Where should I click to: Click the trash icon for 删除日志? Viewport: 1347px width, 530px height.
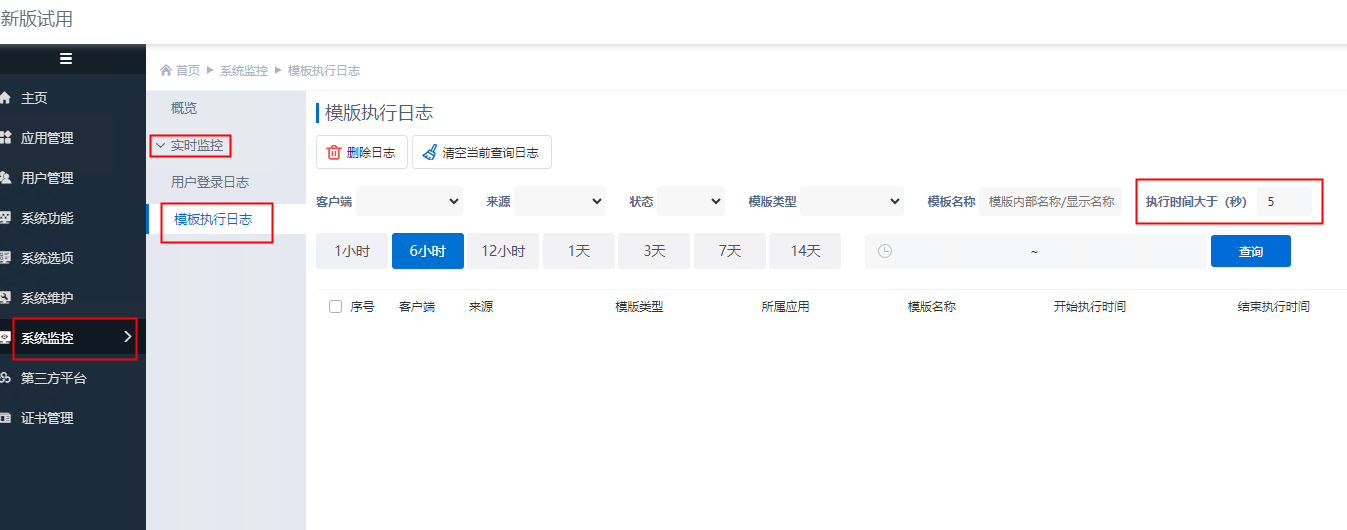(334, 153)
